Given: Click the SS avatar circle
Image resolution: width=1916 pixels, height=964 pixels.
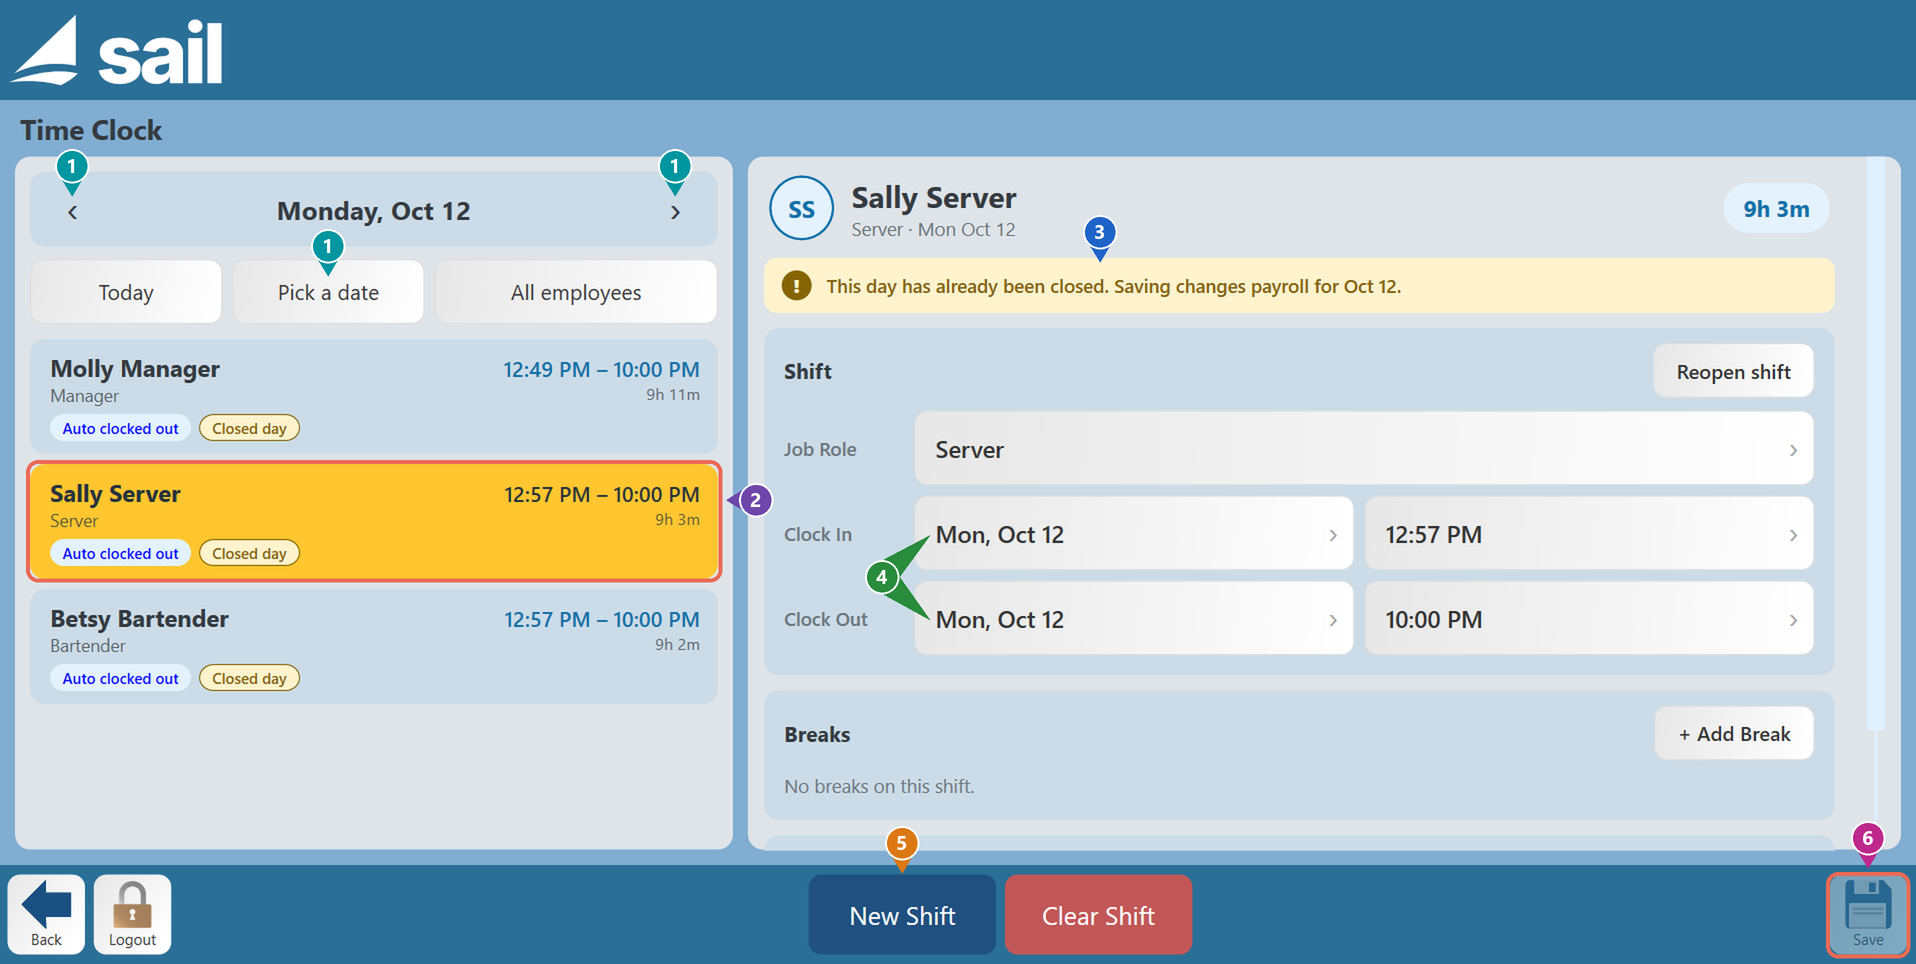Looking at the screenshot, I should (801, 208).
